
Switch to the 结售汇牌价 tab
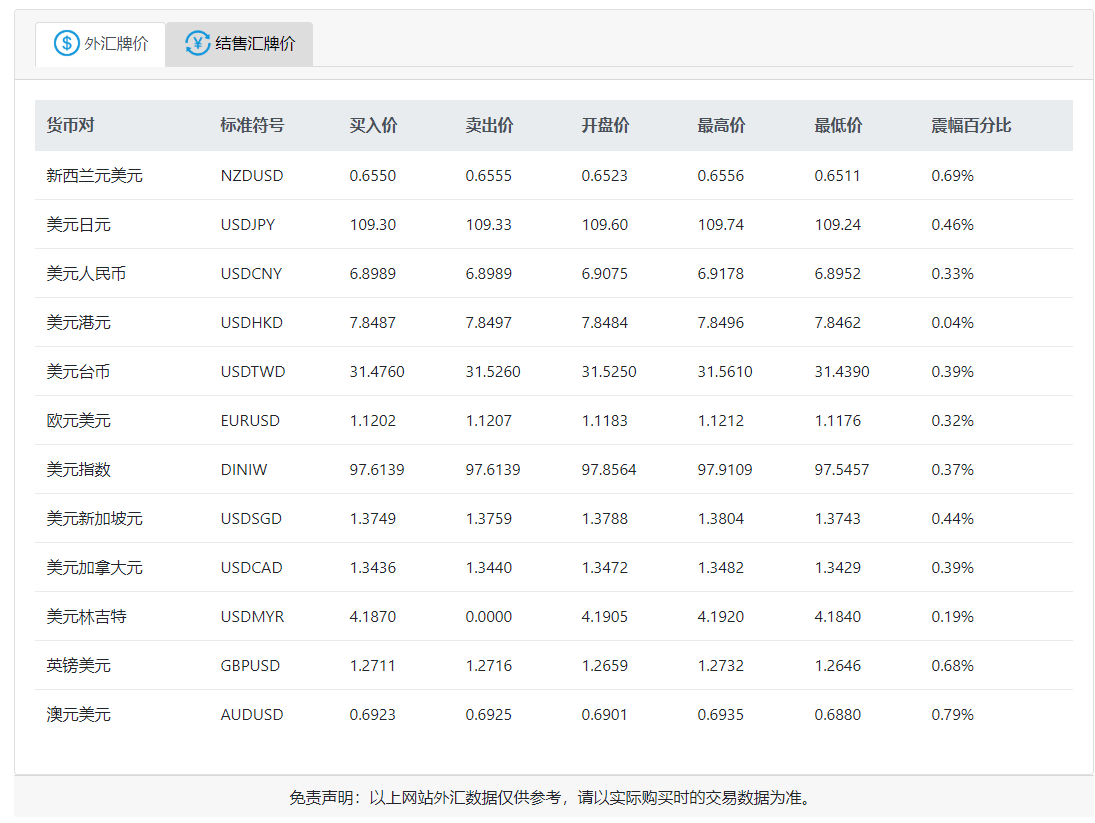click(x=240, y=44)
